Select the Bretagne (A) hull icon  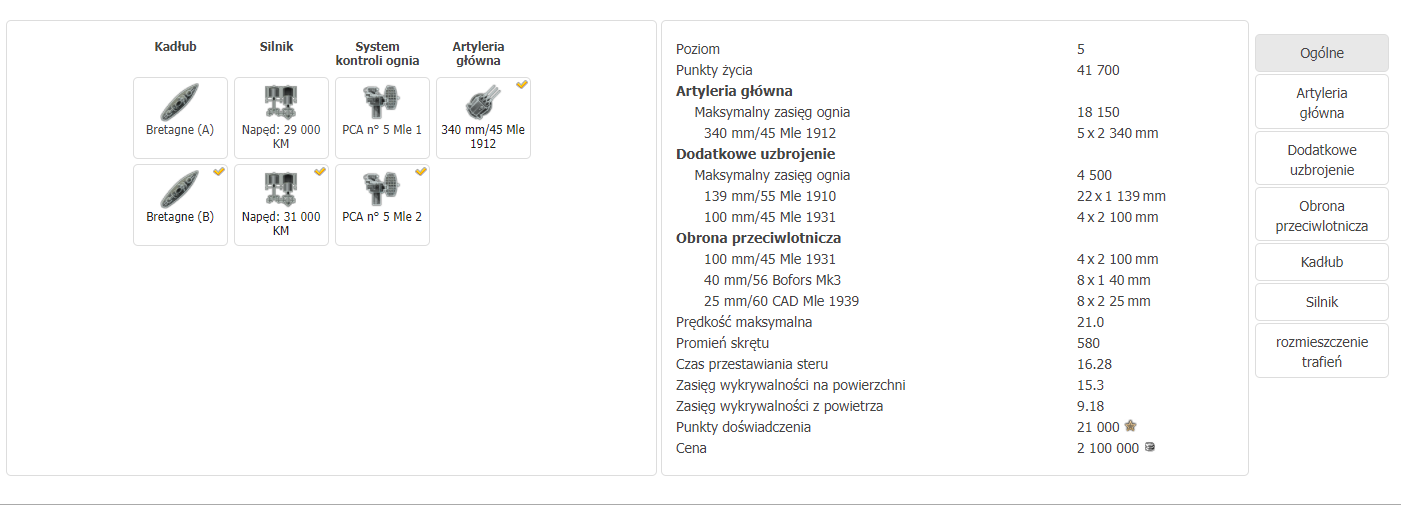(180, 103)
